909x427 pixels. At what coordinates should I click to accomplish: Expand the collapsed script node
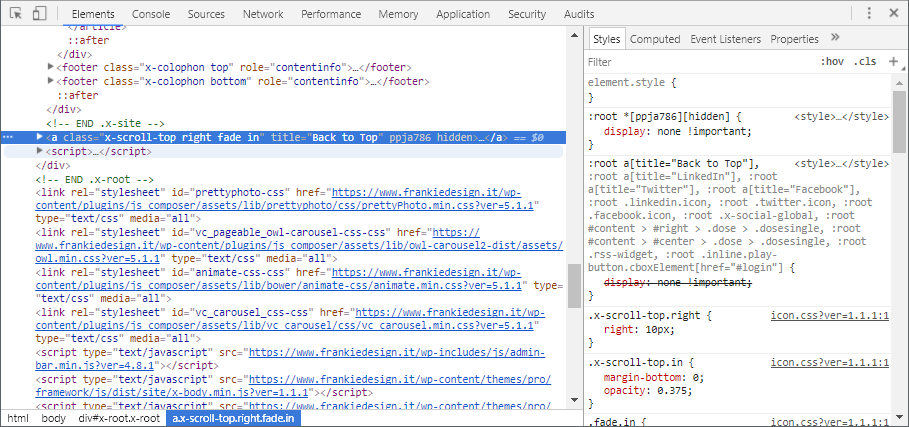click(40, 151)
